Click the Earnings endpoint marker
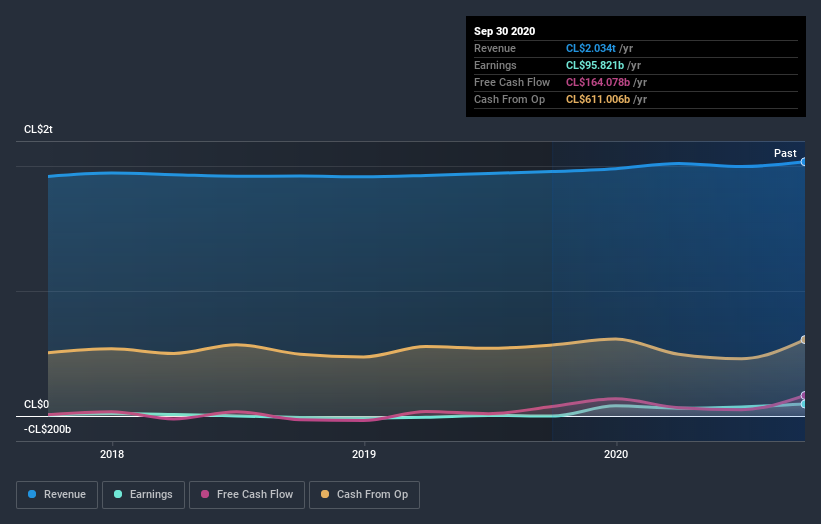821x524 pixels. 803,404
